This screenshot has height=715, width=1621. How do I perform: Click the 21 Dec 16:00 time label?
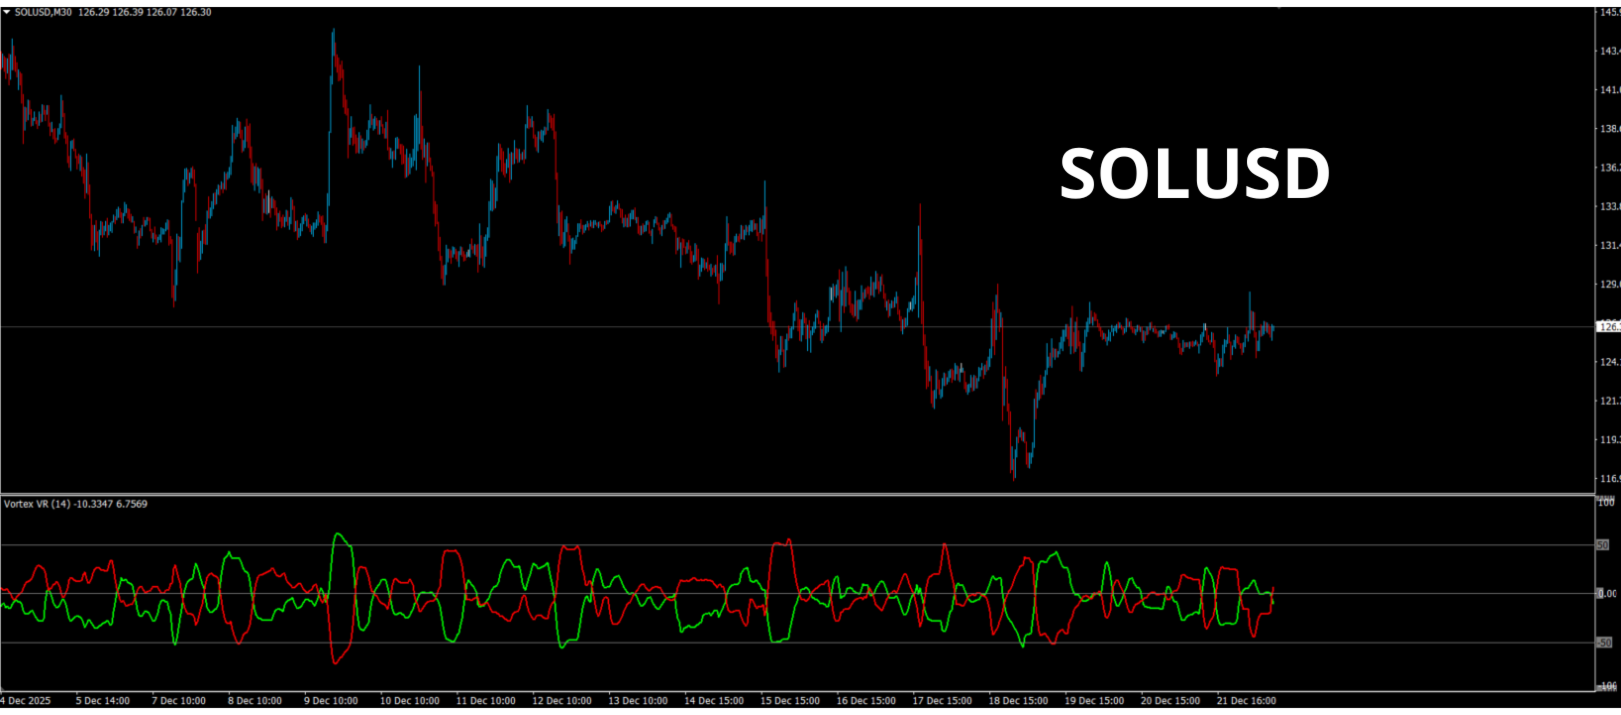point(1246,701)
